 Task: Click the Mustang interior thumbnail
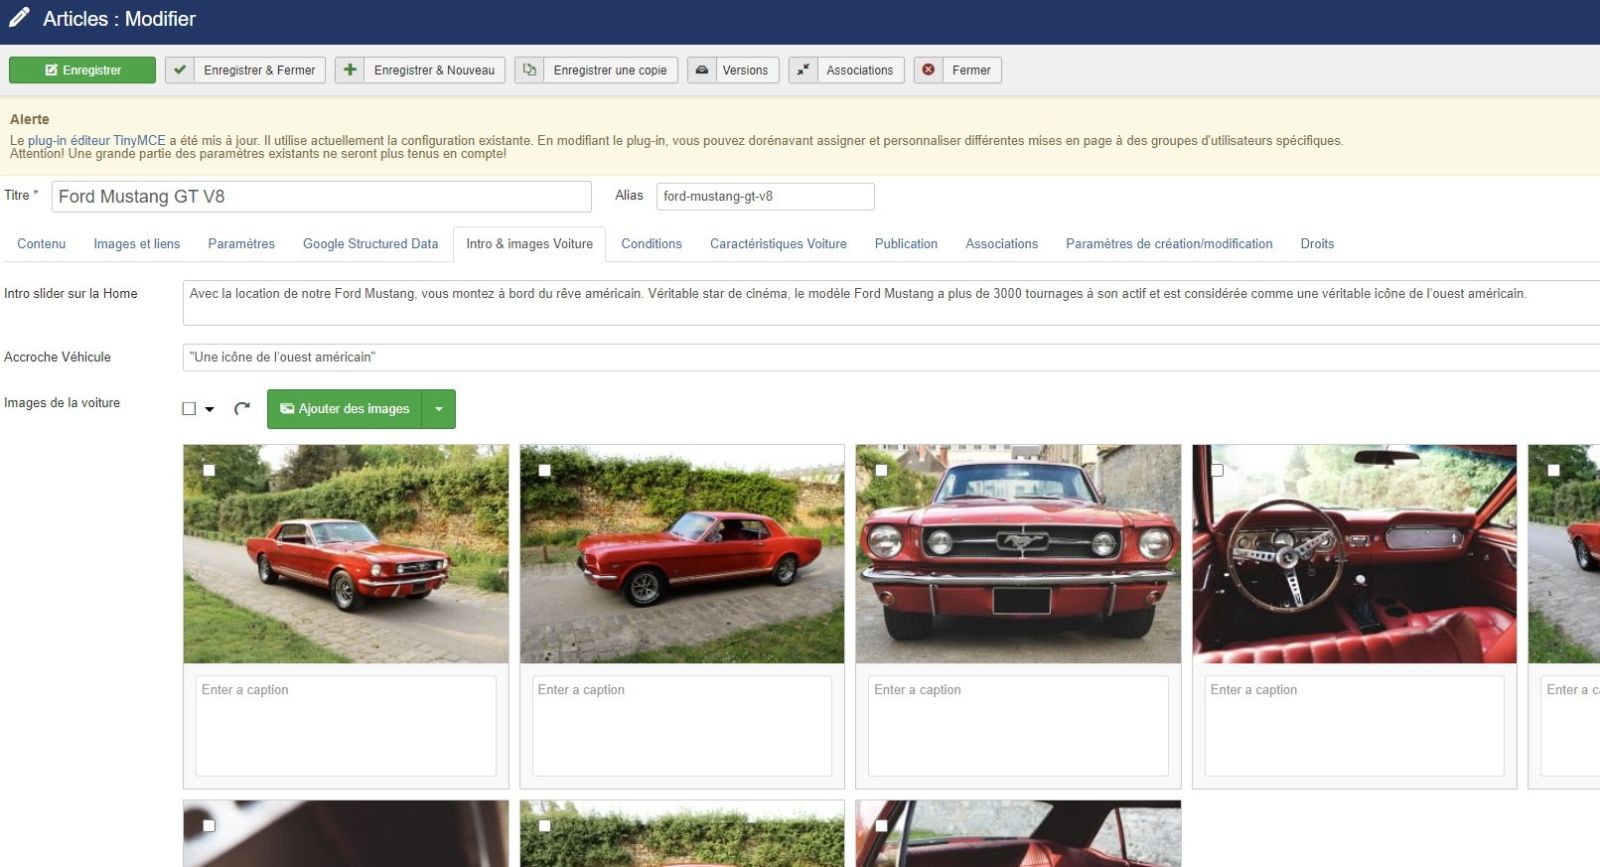1354,554
